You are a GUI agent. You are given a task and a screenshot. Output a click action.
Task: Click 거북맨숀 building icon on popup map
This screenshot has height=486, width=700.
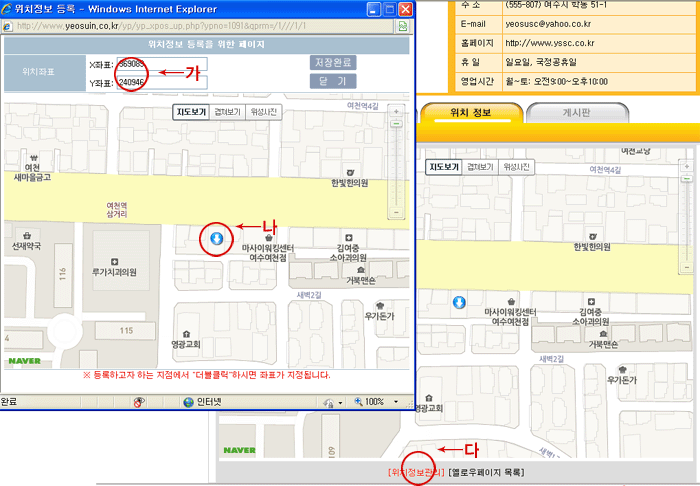click(x=361, y=270)
